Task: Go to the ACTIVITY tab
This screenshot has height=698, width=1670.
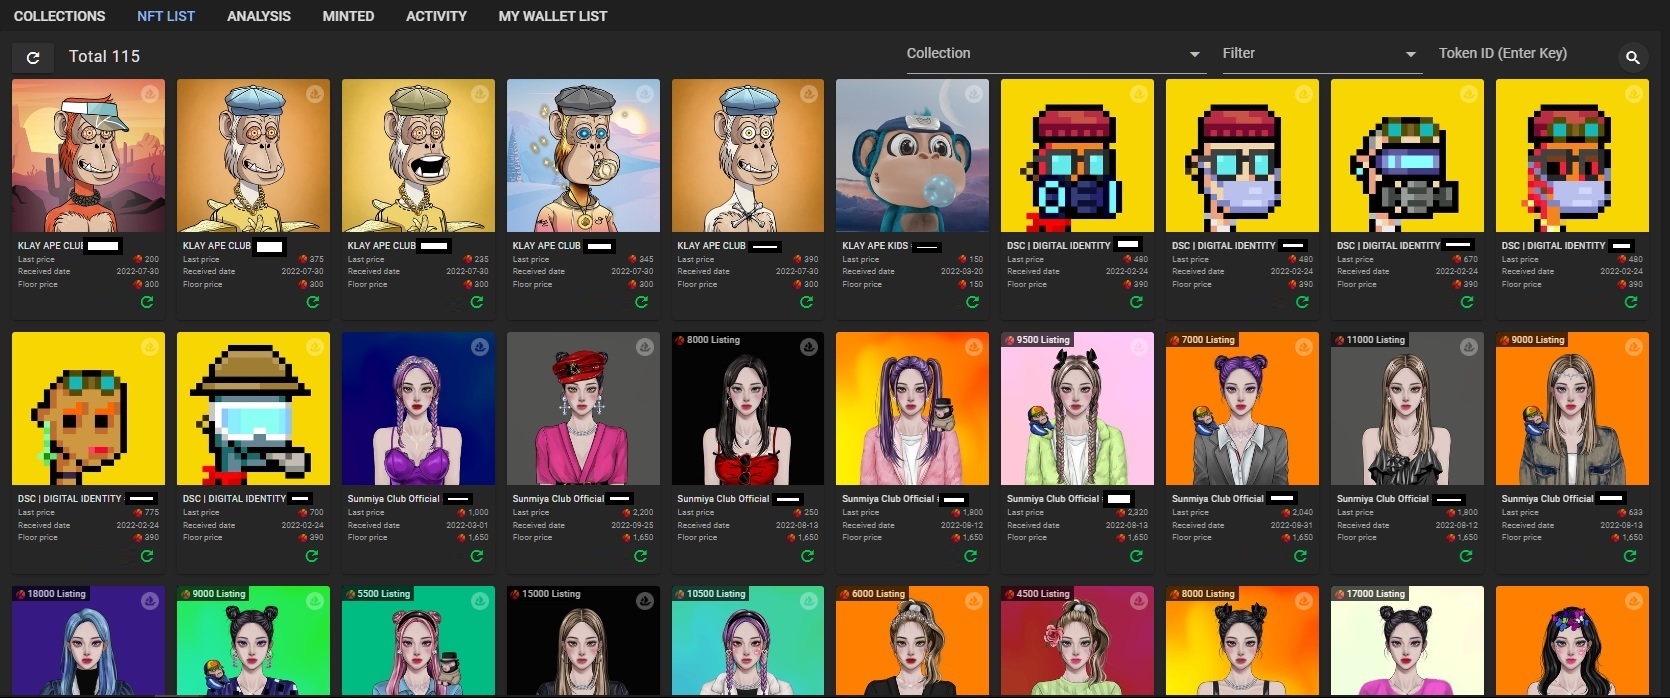Action: click(x=436, y=16)
